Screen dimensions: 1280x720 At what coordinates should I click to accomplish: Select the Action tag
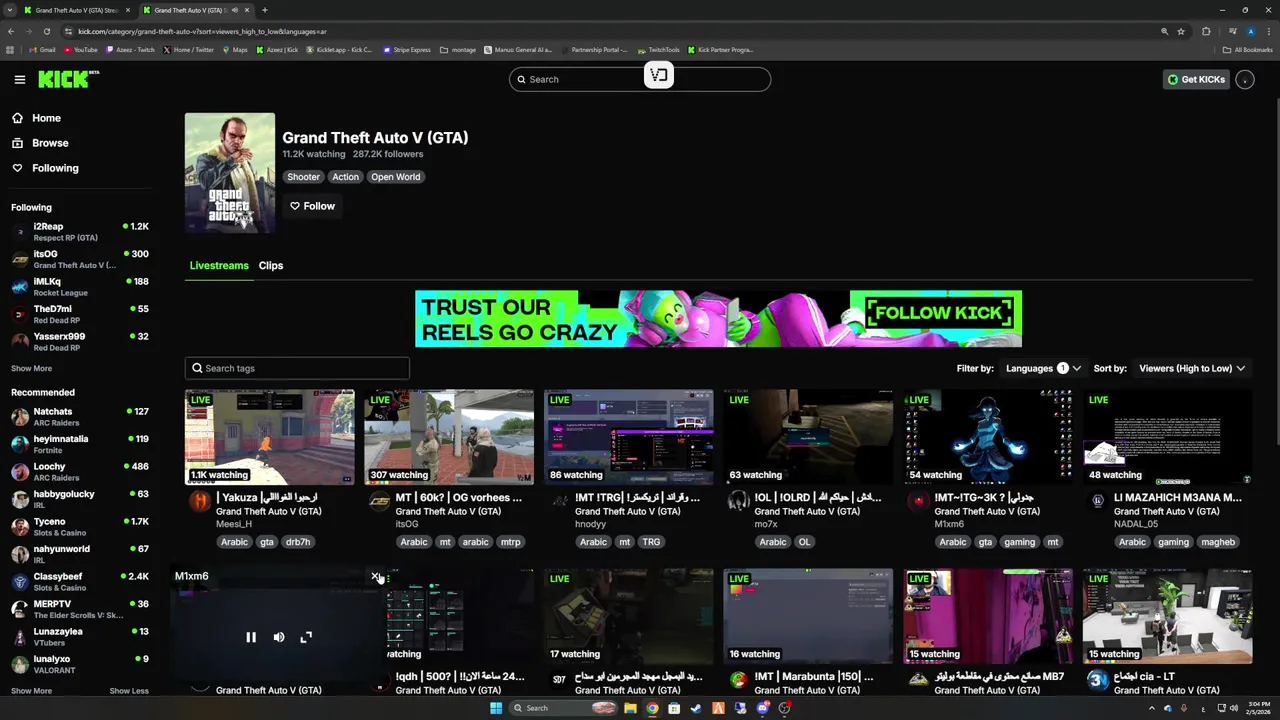[x=345, y=177]
